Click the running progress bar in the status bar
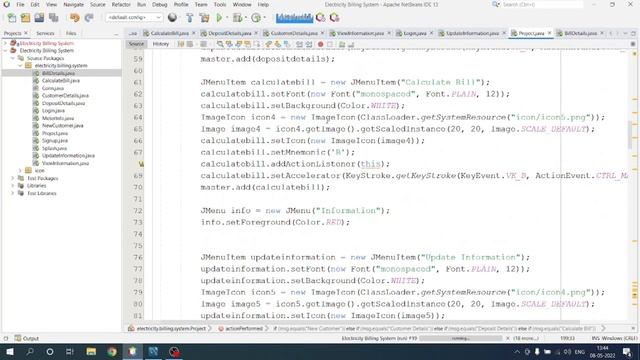 pyautogui.click(x=460, y=338)
